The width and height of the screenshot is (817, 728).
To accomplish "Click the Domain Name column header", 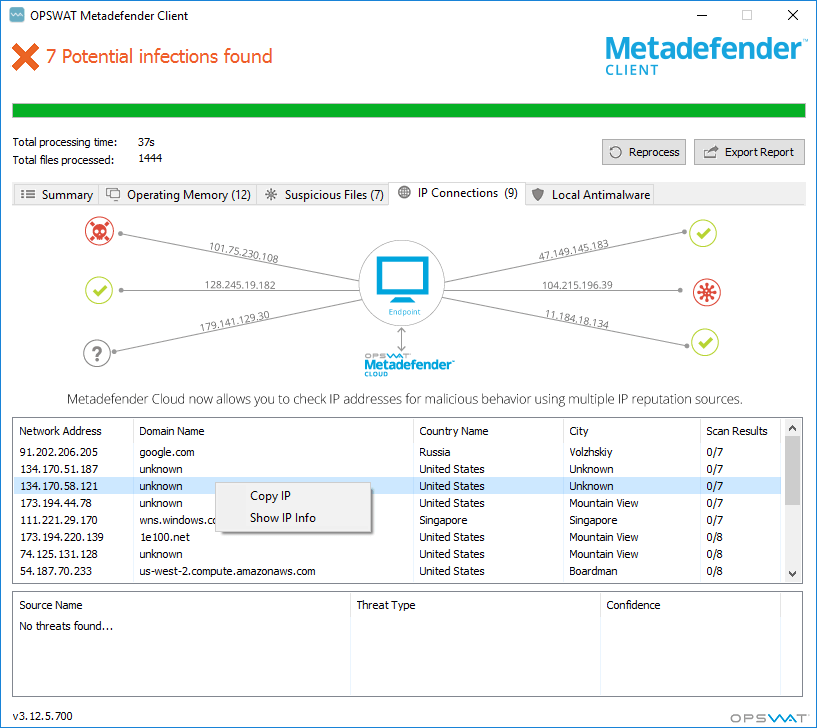I will [273, 431].
